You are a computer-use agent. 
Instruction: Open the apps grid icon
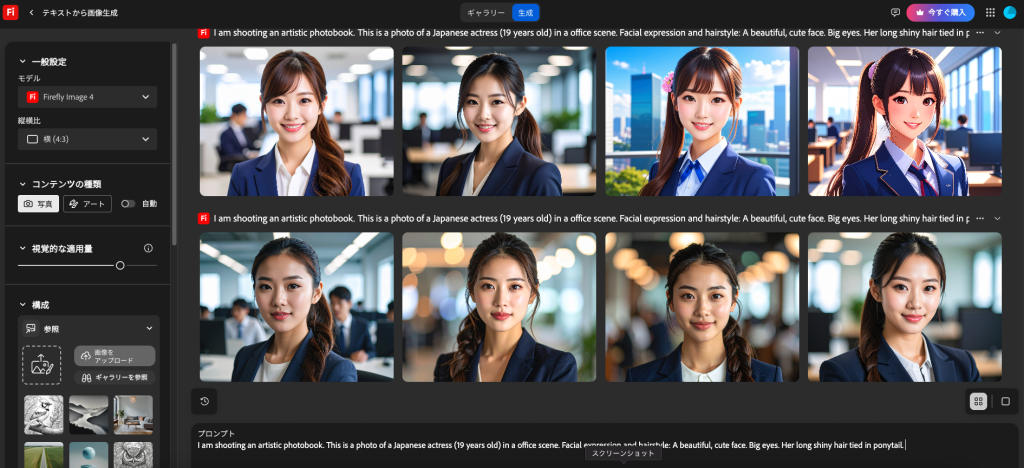click(990, 12)
